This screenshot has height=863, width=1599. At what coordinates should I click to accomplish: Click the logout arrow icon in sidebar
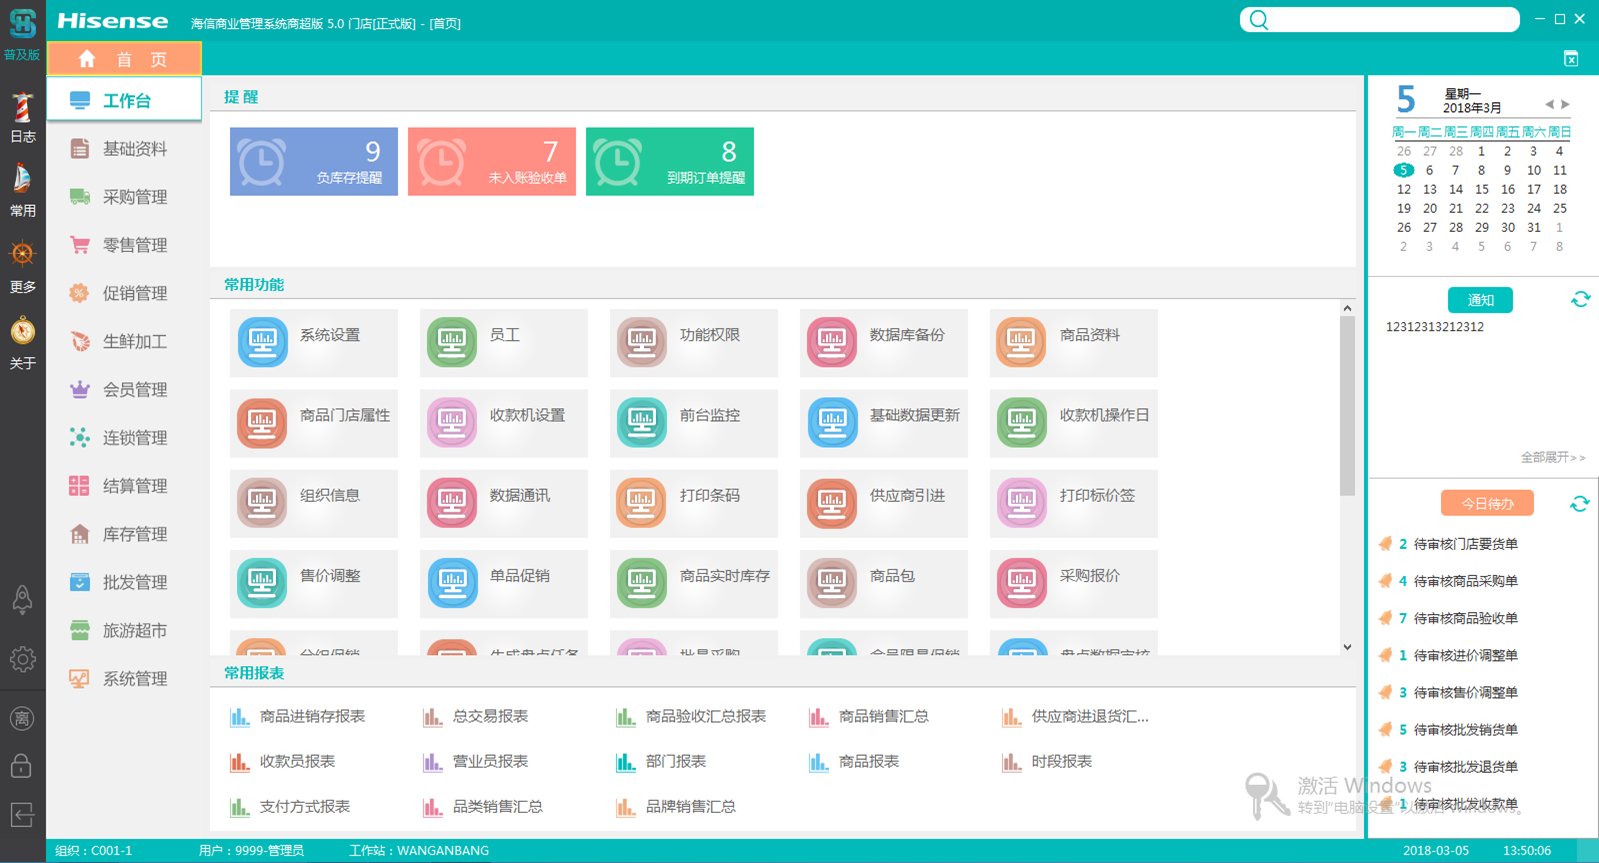click(x=22, y=815)
